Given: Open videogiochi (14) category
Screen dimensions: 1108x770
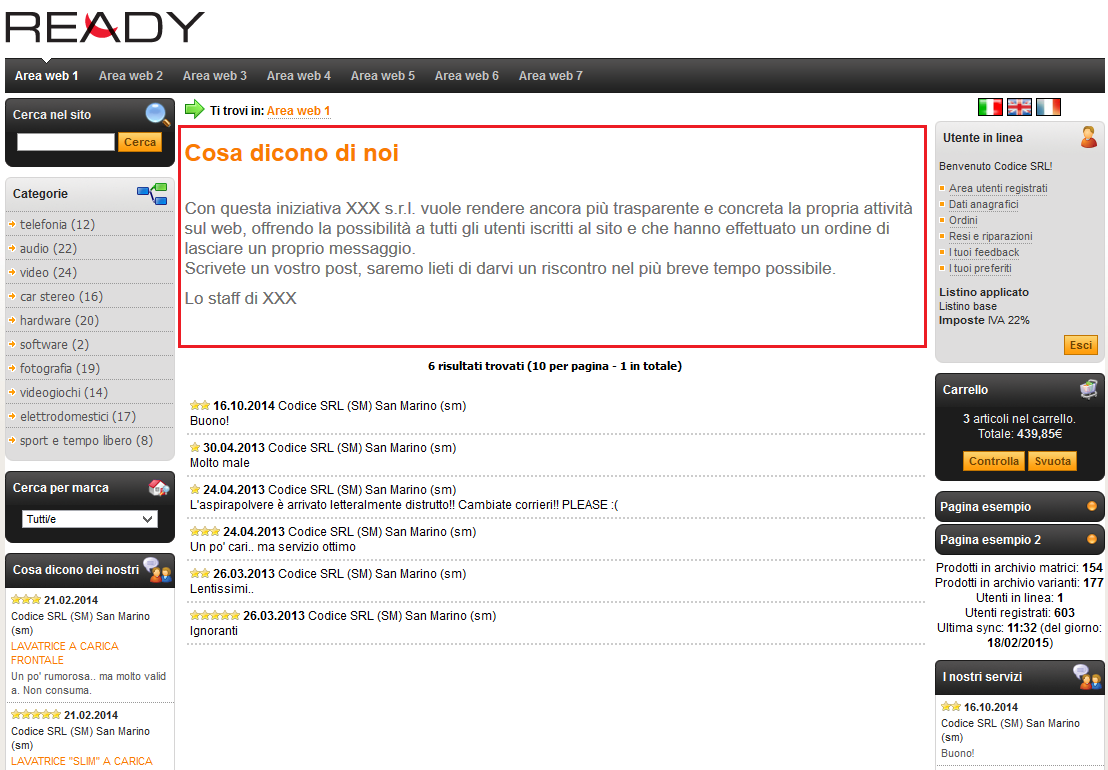Looking at the screenshot, I should click(x=64, y=393).
